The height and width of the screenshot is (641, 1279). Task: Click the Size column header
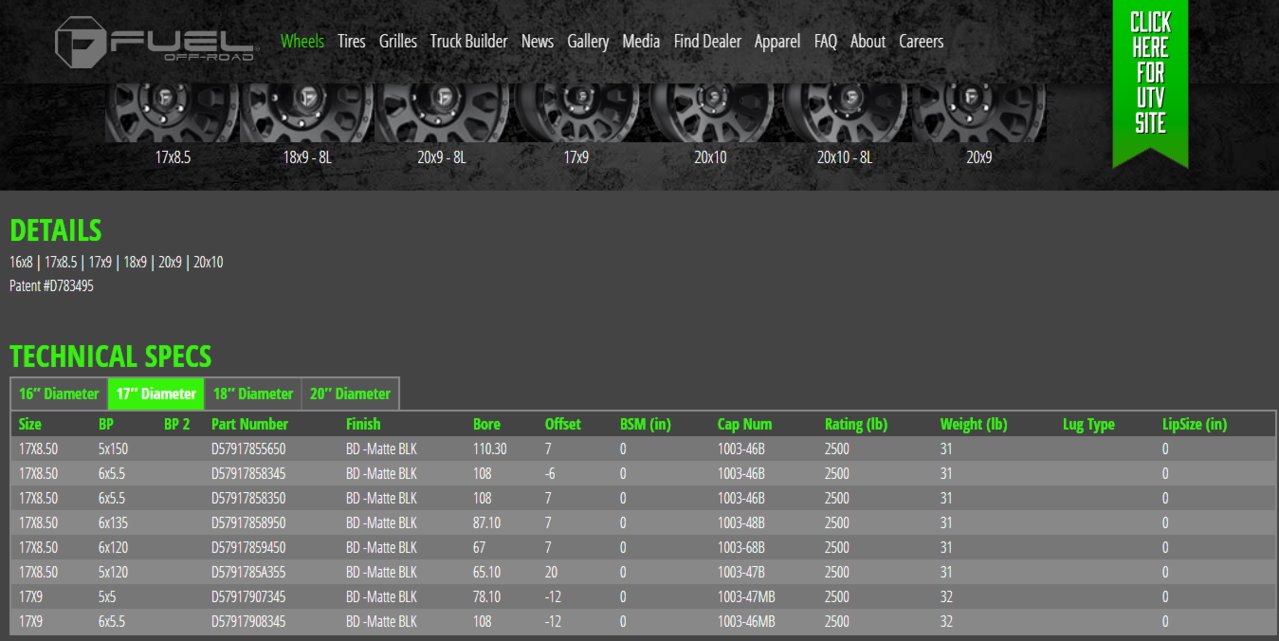30,424
